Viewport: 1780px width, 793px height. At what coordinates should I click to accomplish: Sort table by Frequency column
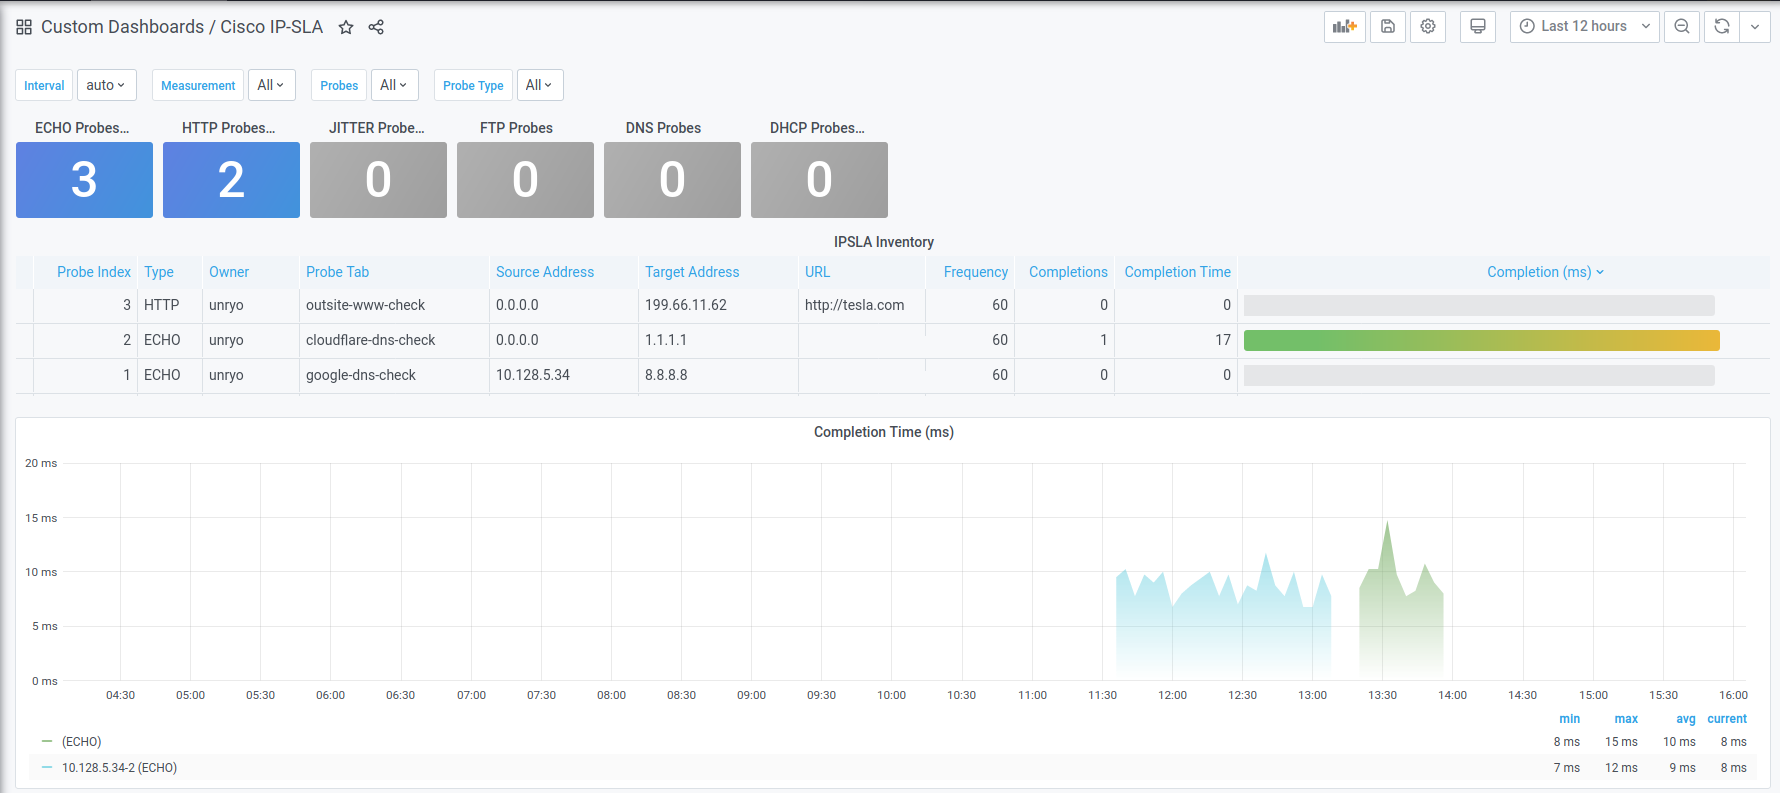pos(975,272)
